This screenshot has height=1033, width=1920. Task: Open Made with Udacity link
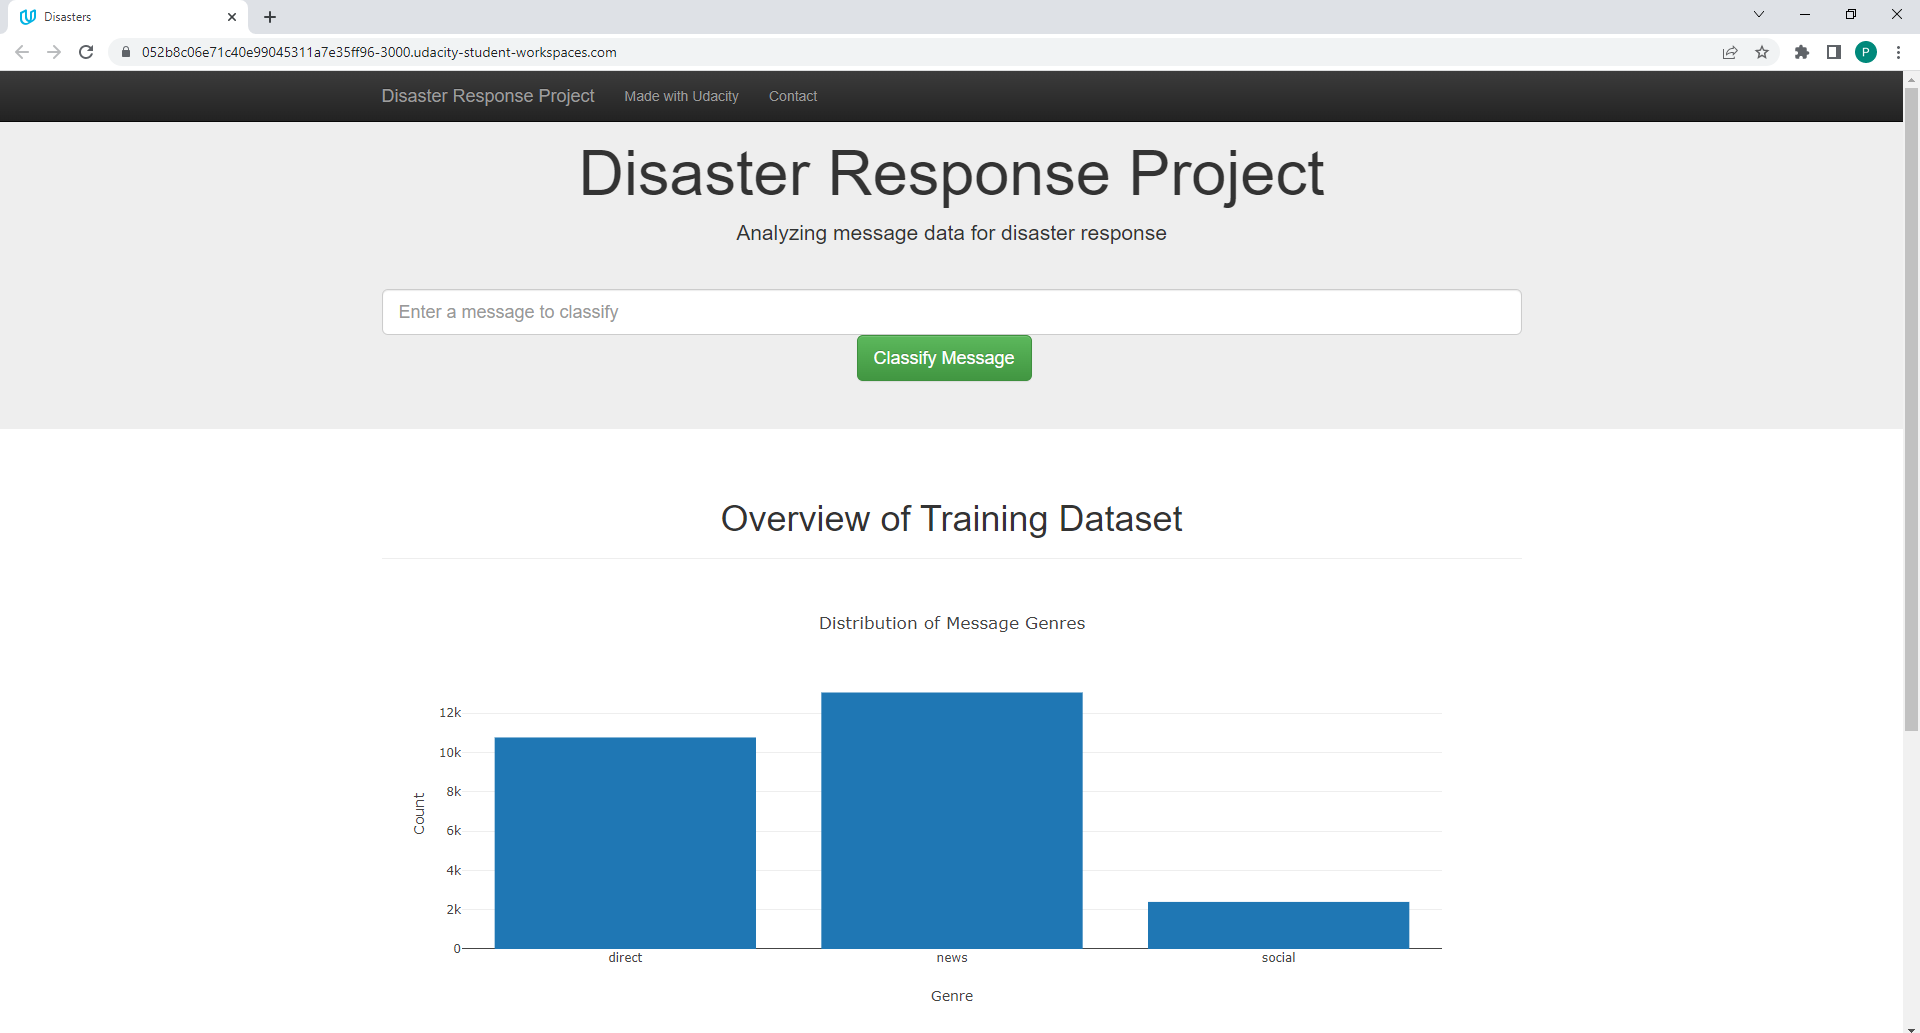(681, 96)
